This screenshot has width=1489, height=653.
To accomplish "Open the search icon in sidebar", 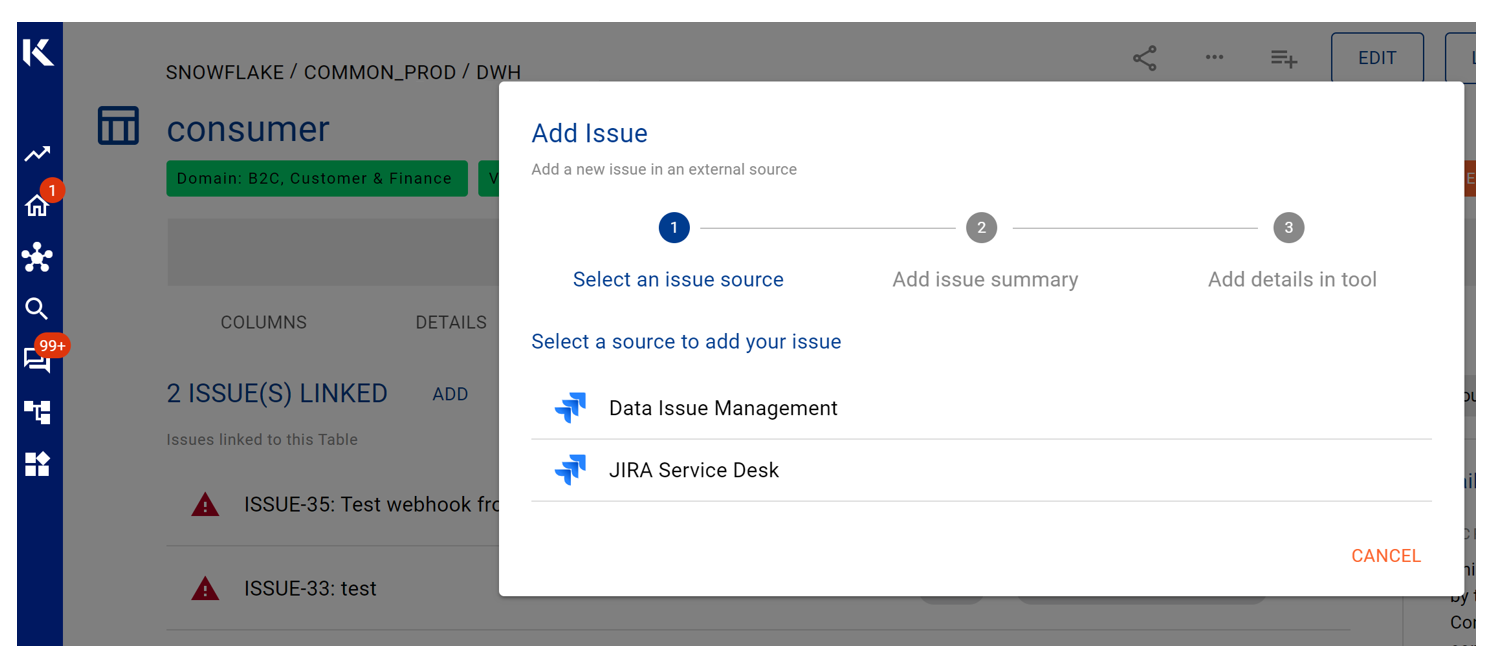I will pos(37,309).
